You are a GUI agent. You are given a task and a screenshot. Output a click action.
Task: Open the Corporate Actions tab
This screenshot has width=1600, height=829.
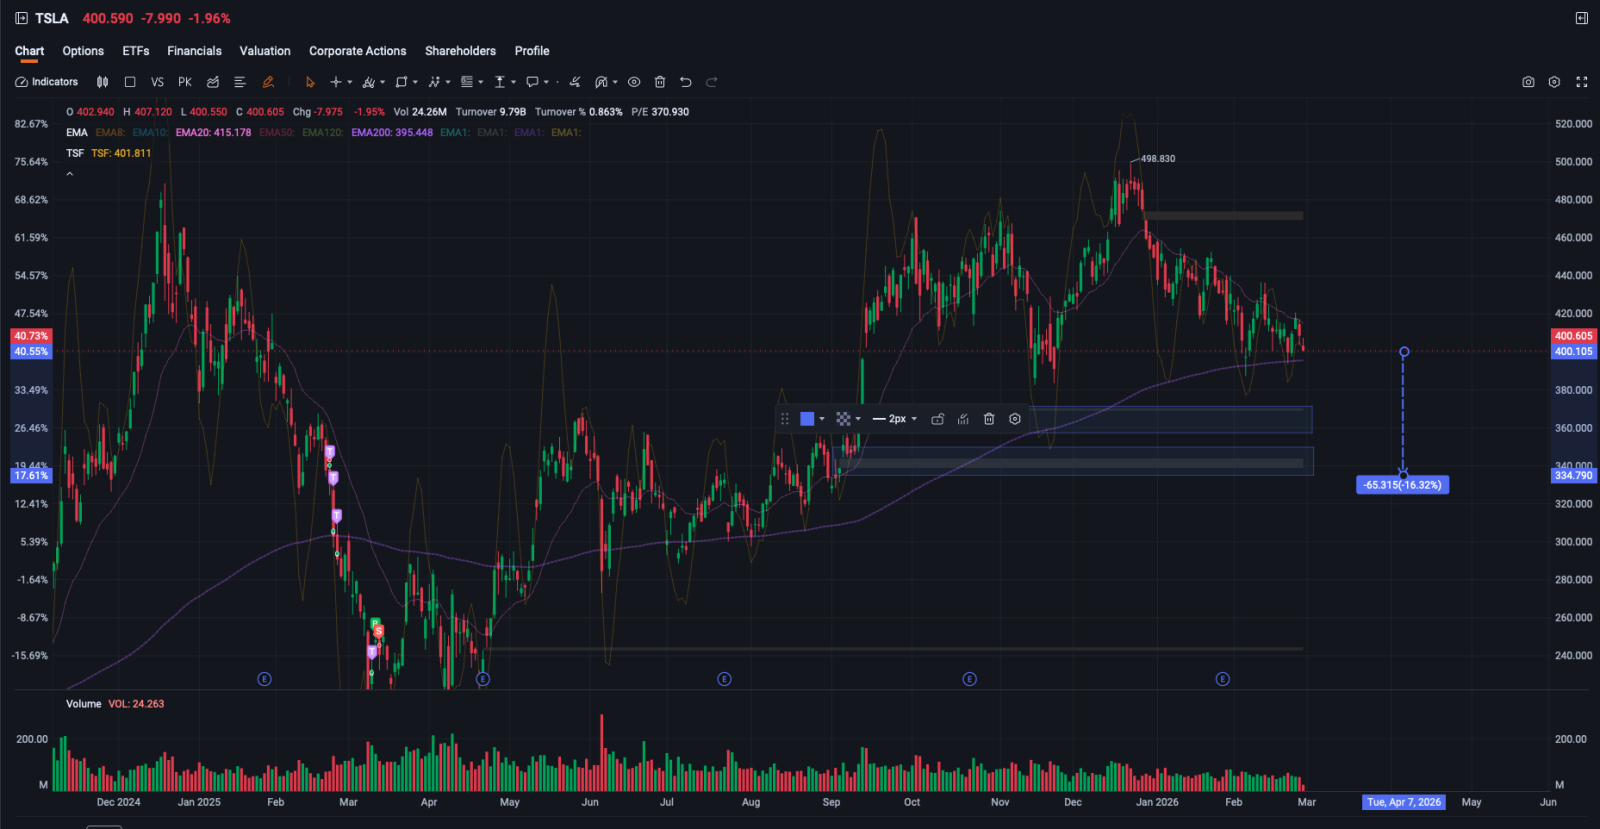click(358, 51)
